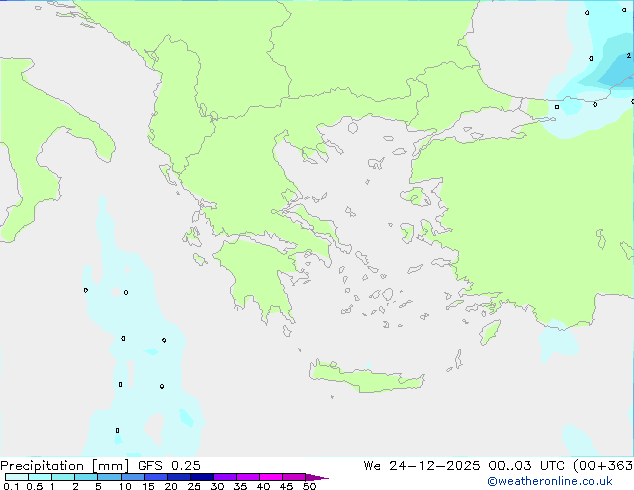Click the '(00+363' forecast offset text
Image resolution: width=634 pixels, height=490 pixels.
pos(603,466)
